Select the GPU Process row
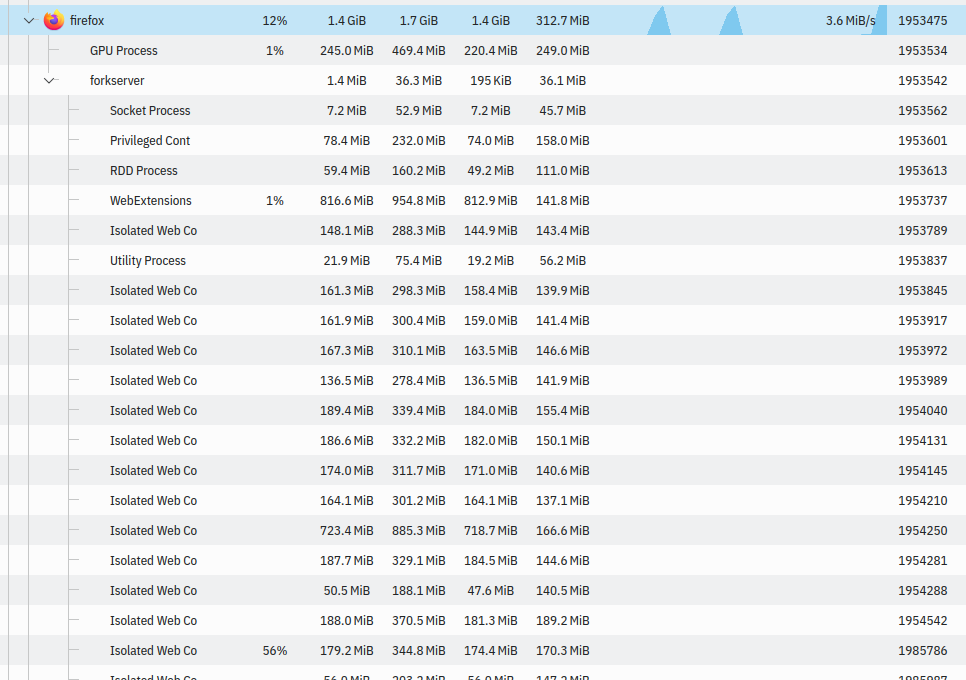Image resolution: width=966 pixels, height=680 pixels. click(483, 51)
